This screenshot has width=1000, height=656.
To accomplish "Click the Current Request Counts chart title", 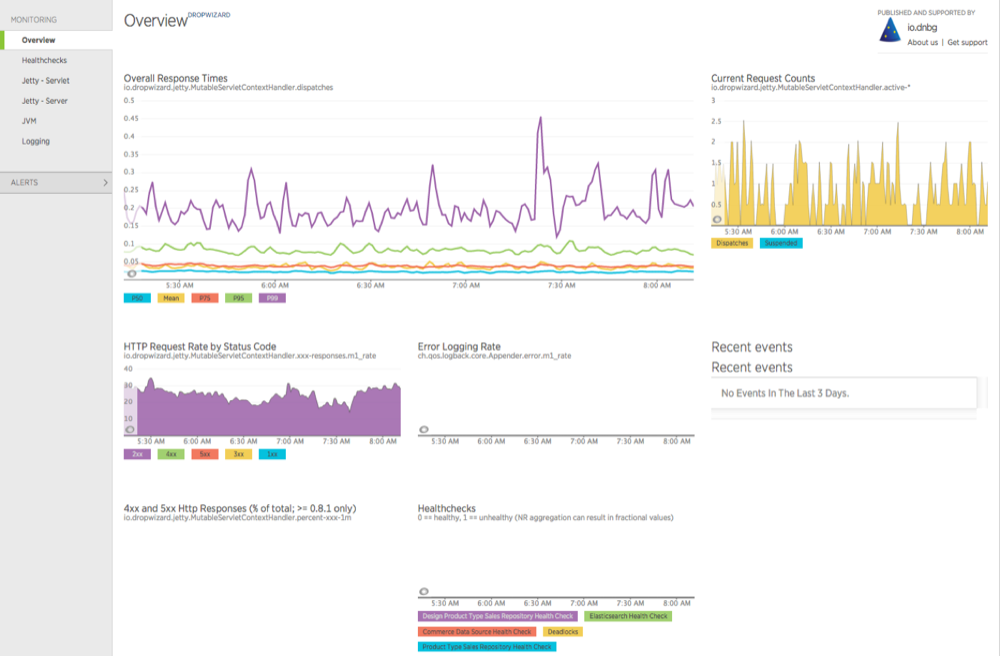I will tap(763, 78).
